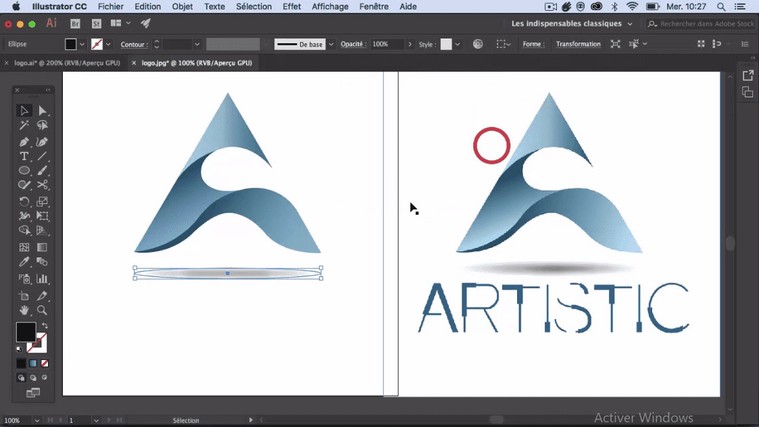Viewport: 759px width, 427px height.
Task: Open the De base brush definition dropdown
Action: coord(331,44)
